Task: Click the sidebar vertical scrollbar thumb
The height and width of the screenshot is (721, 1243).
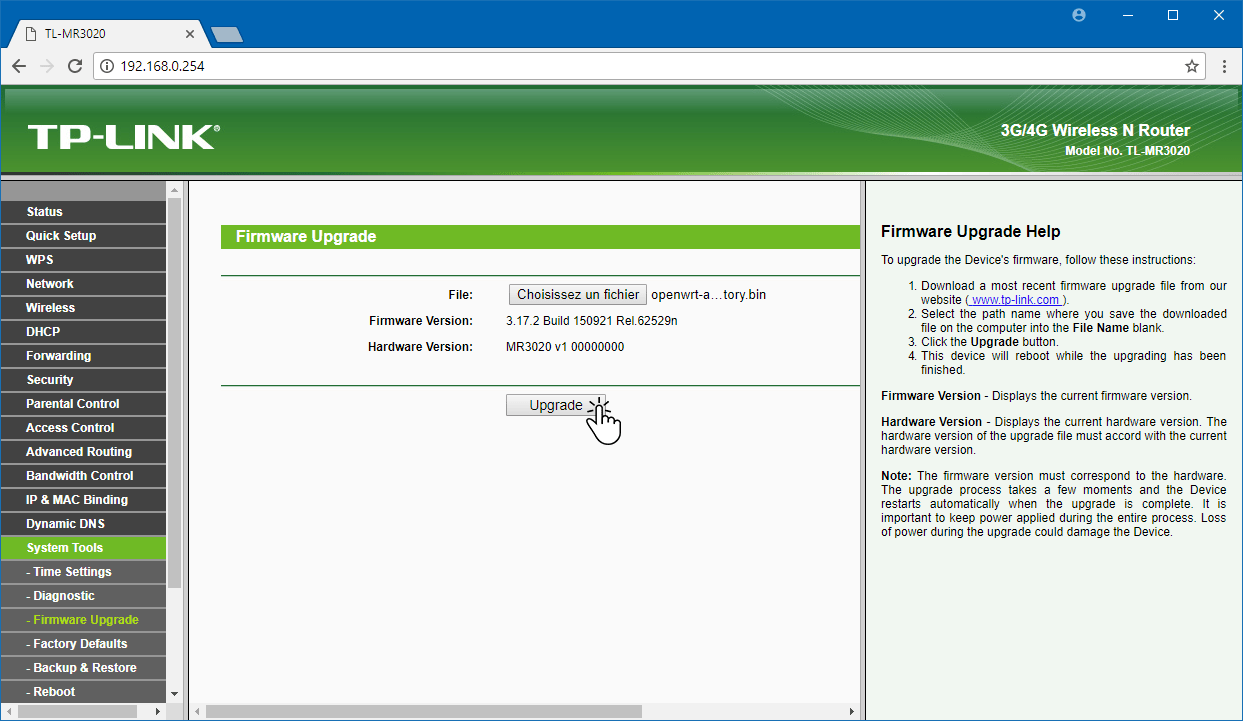Action: coord(175,392)
